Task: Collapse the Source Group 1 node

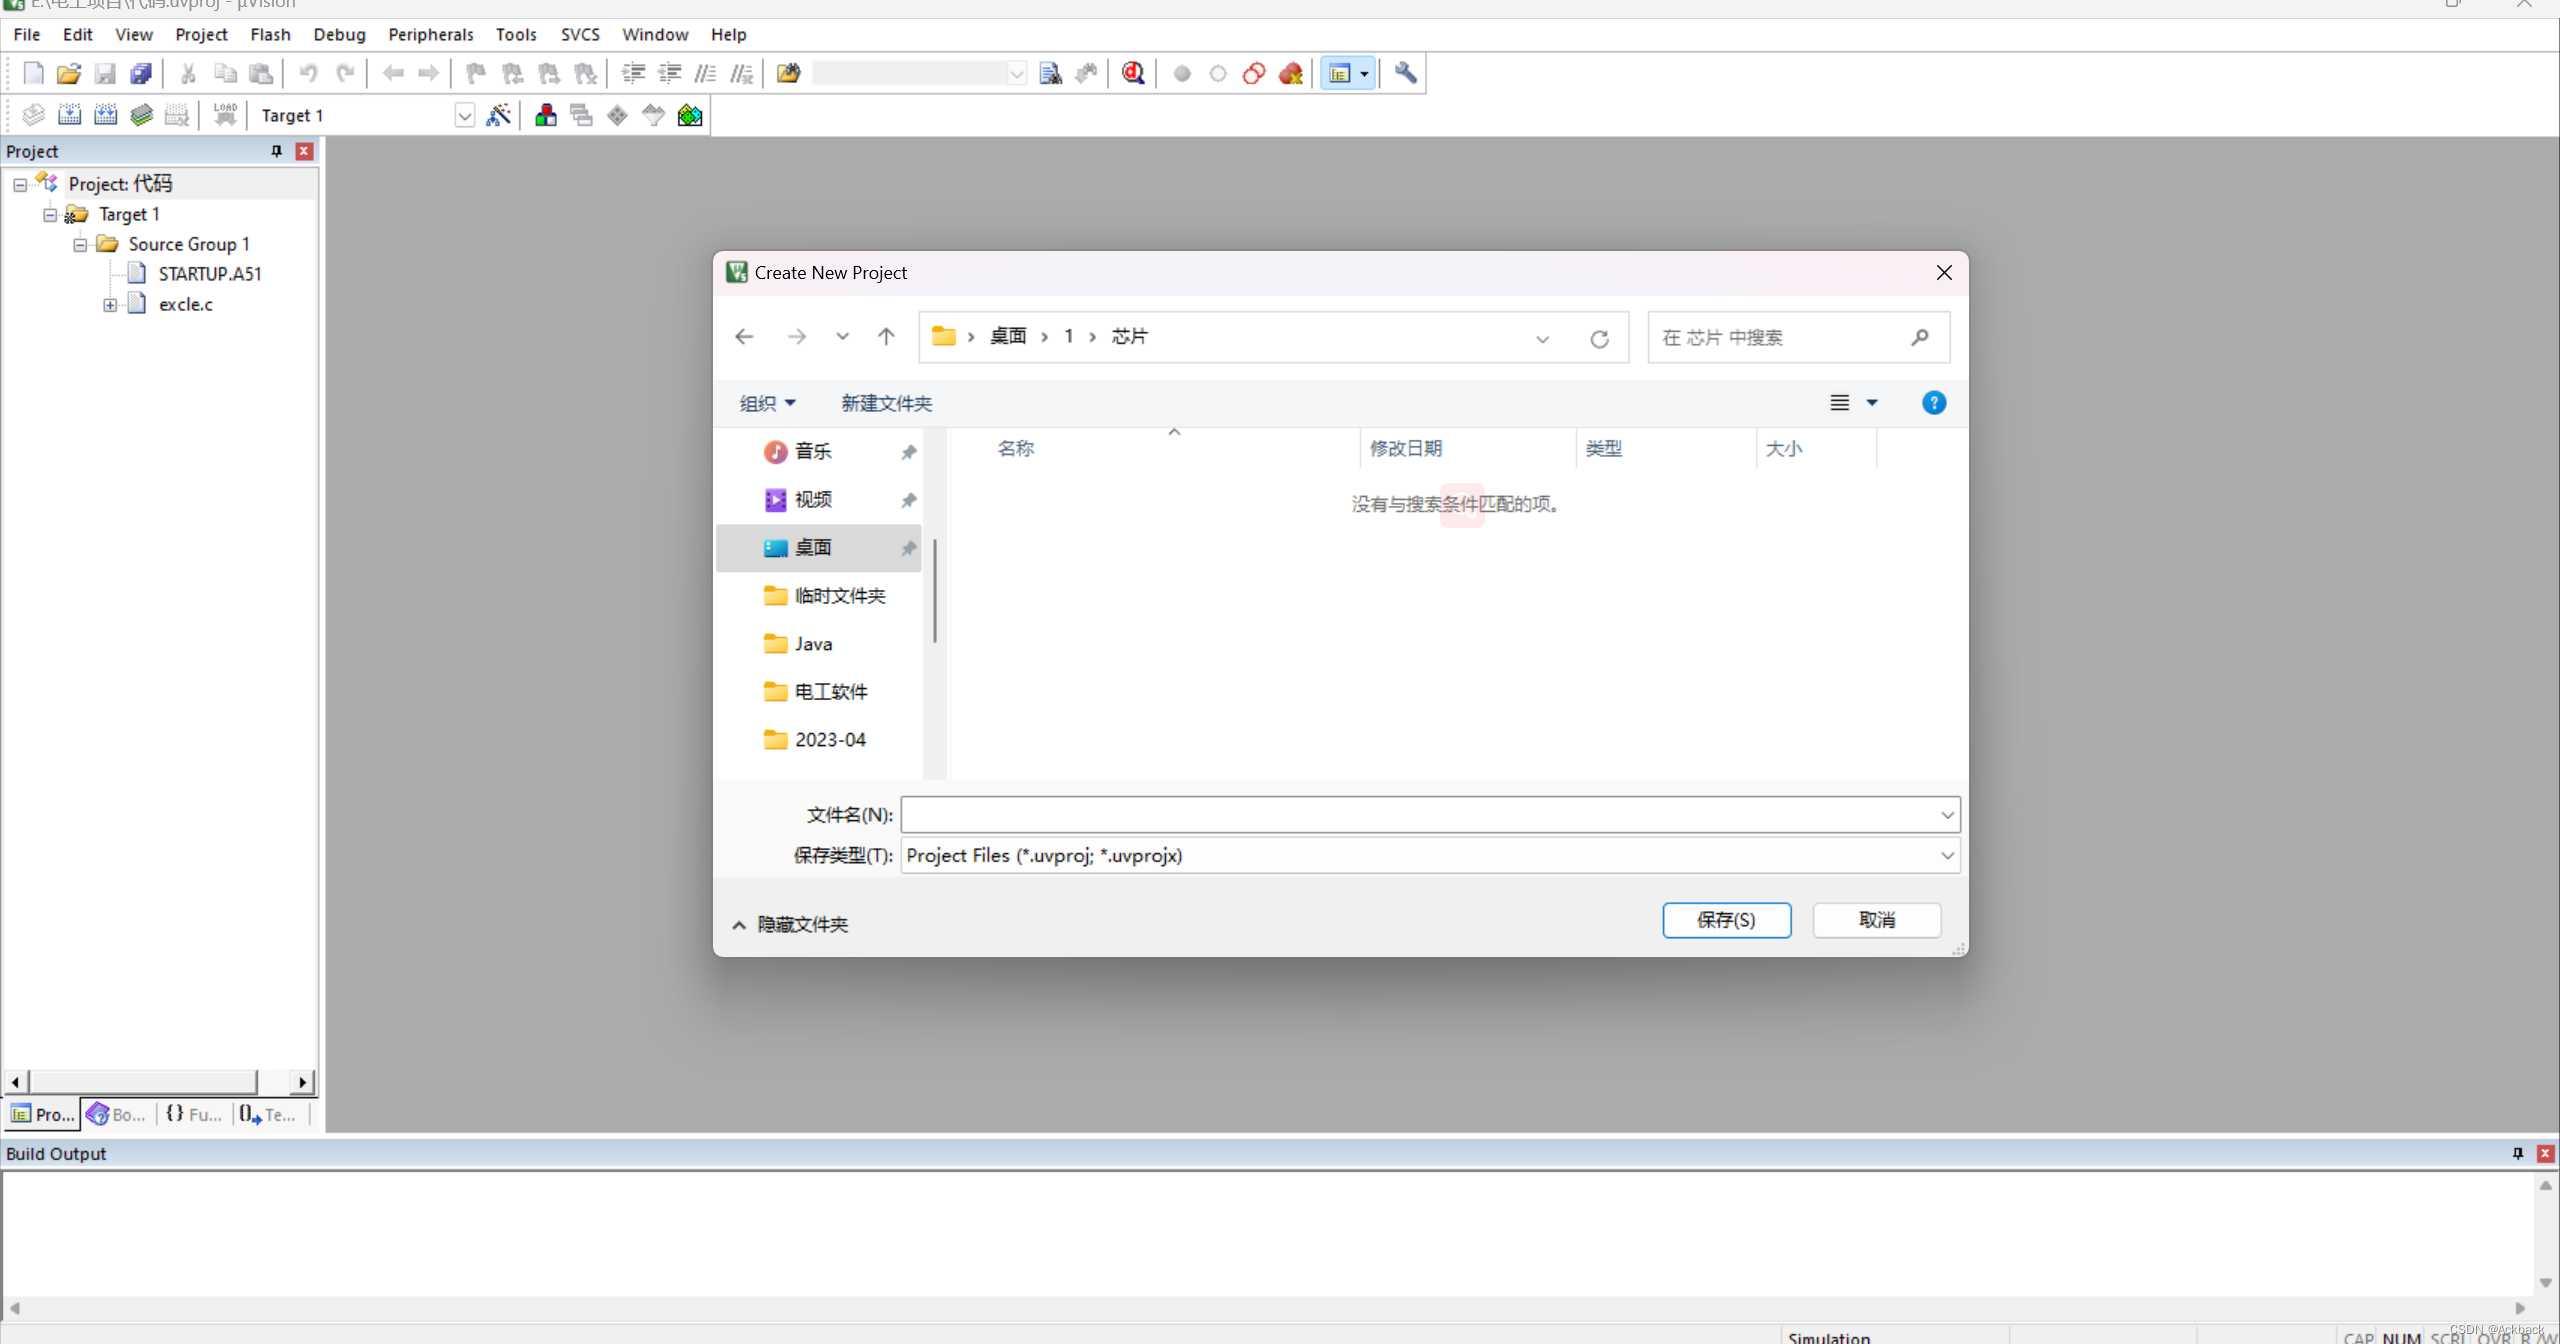Action: pos(80,244)
